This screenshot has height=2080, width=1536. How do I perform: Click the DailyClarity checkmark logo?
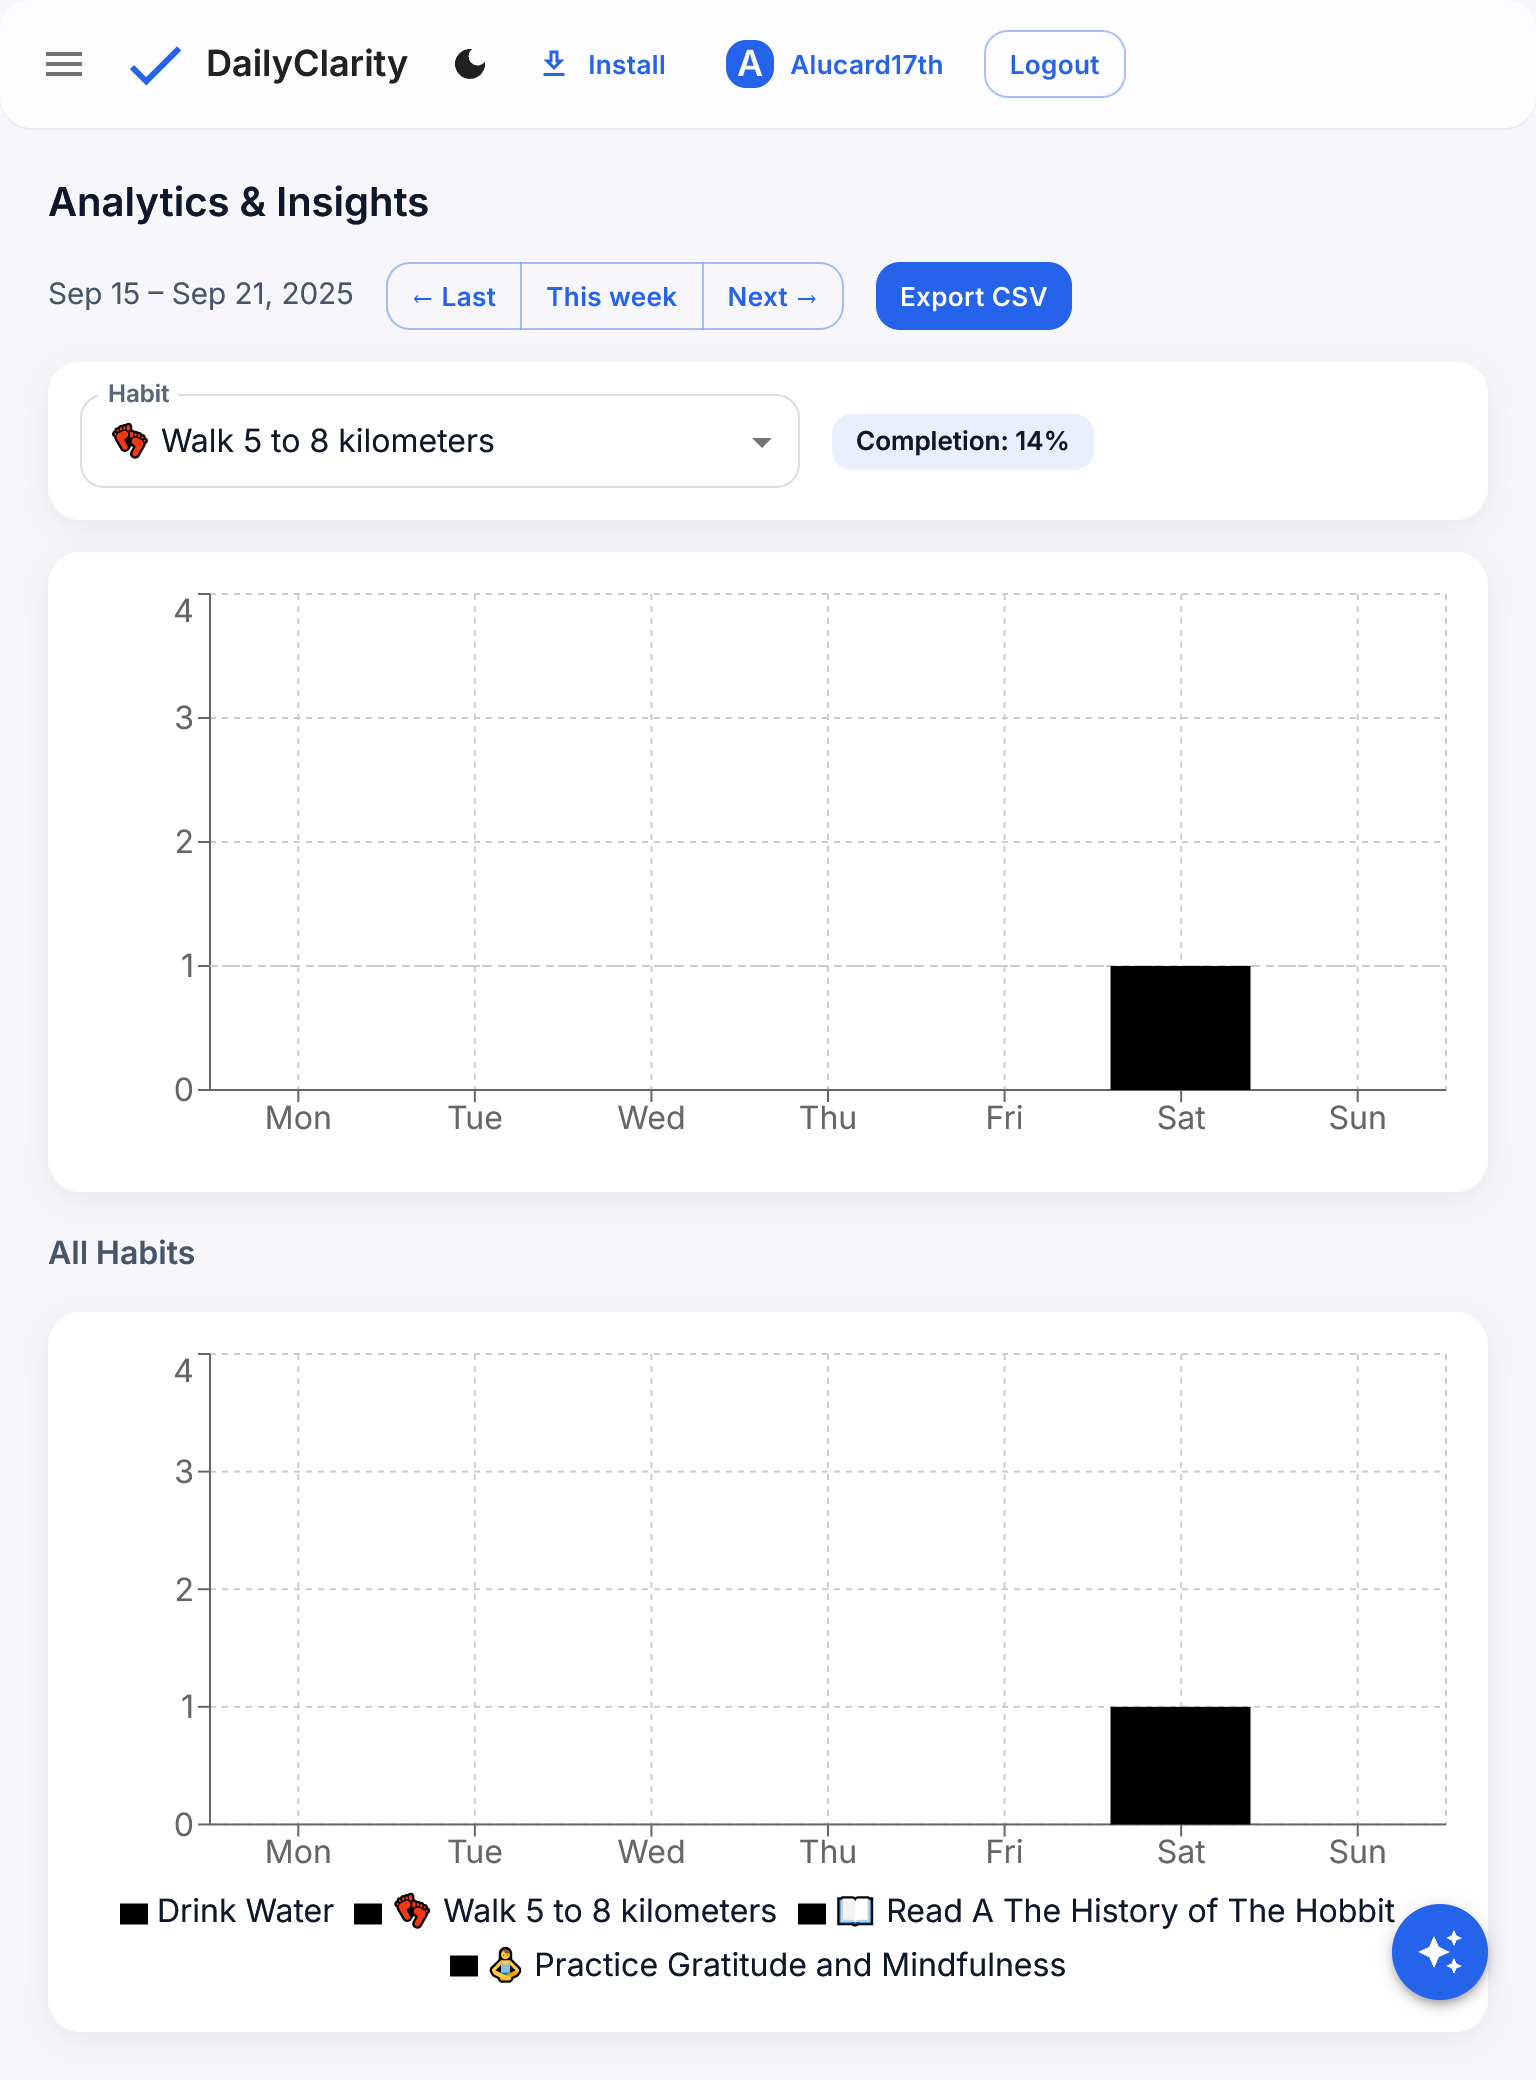pyautogui.click(x=155, y=66)
